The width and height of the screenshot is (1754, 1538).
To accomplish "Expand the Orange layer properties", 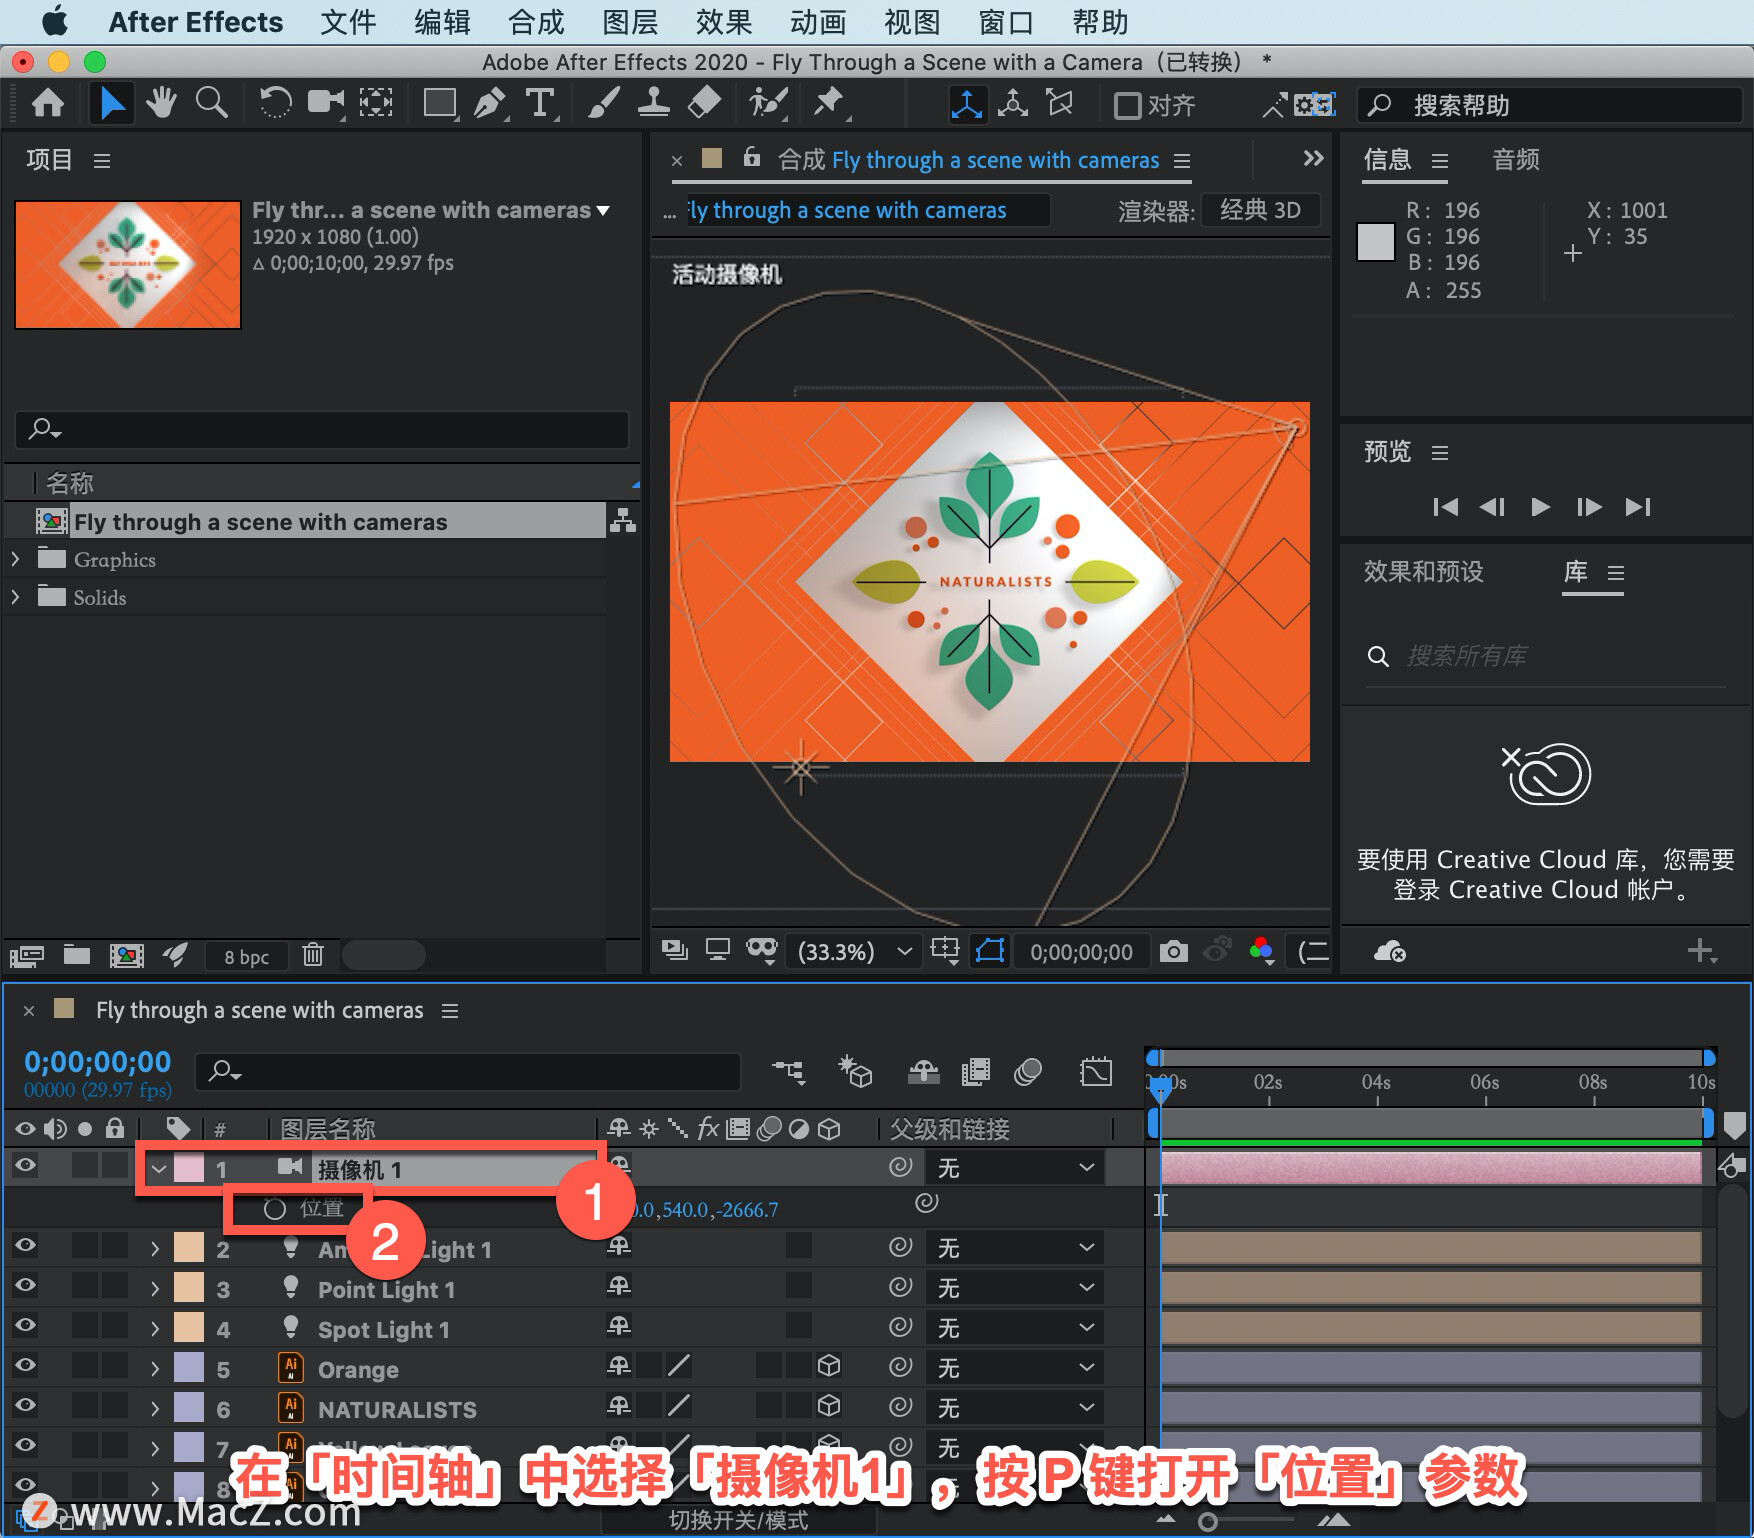I will 154,1369.
